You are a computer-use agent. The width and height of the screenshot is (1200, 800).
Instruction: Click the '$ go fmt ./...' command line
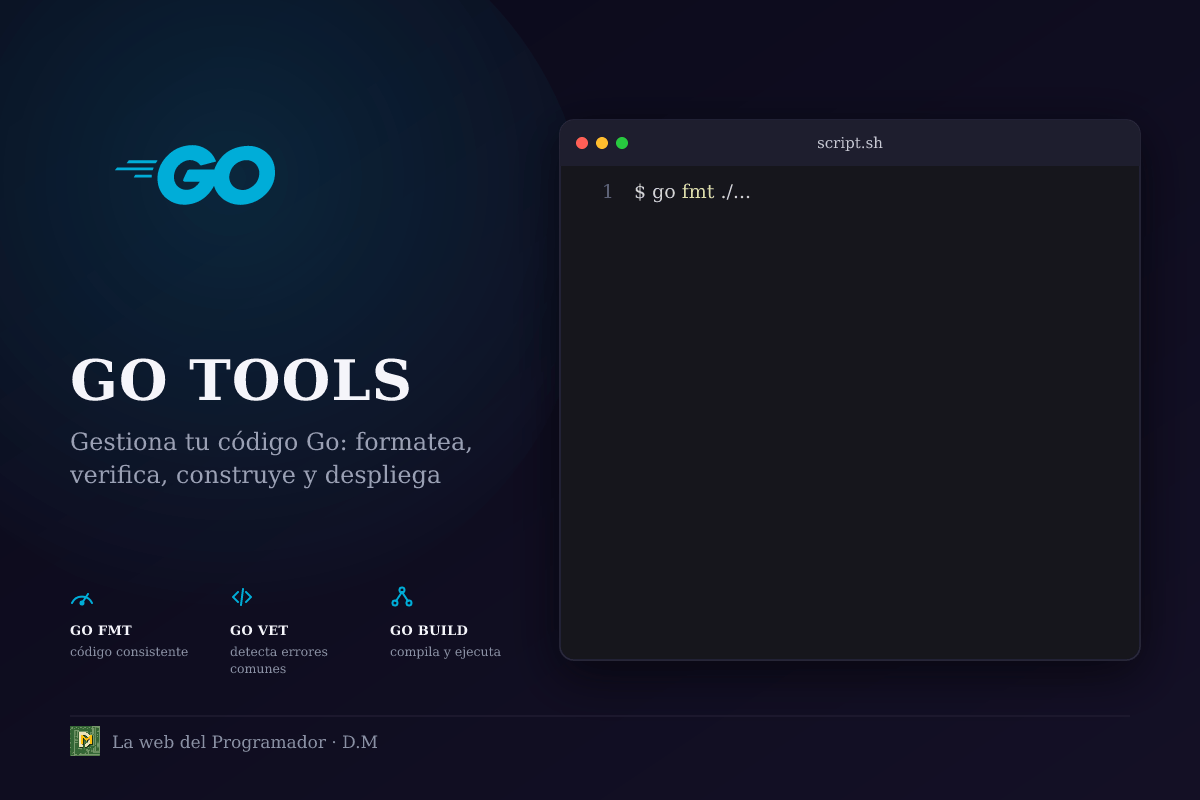tap(692, 192)
